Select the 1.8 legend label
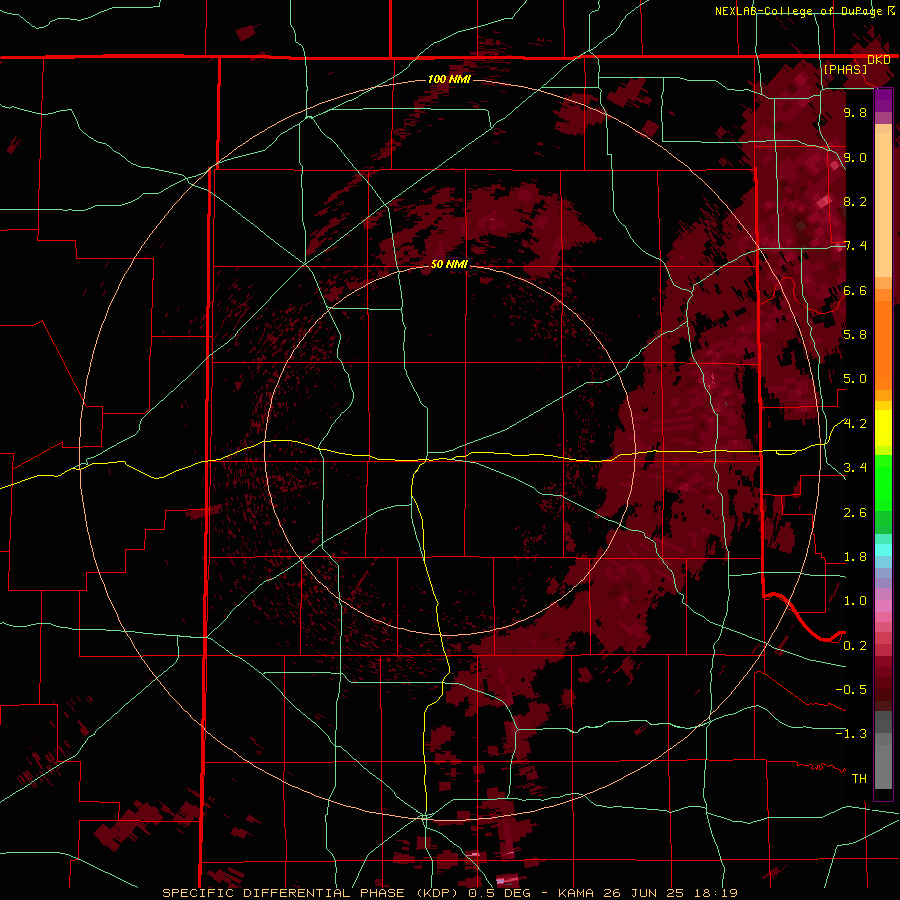The height and width of the screenshot is (900, 900). click(x=855, y=557)
